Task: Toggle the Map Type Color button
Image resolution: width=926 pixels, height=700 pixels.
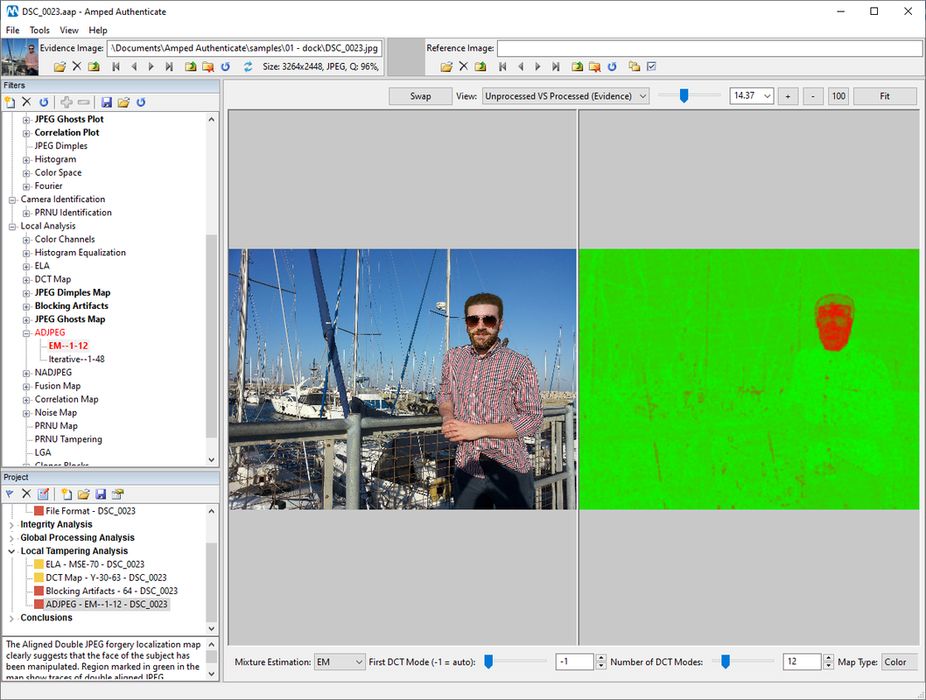Action: [x=899, y=662]
